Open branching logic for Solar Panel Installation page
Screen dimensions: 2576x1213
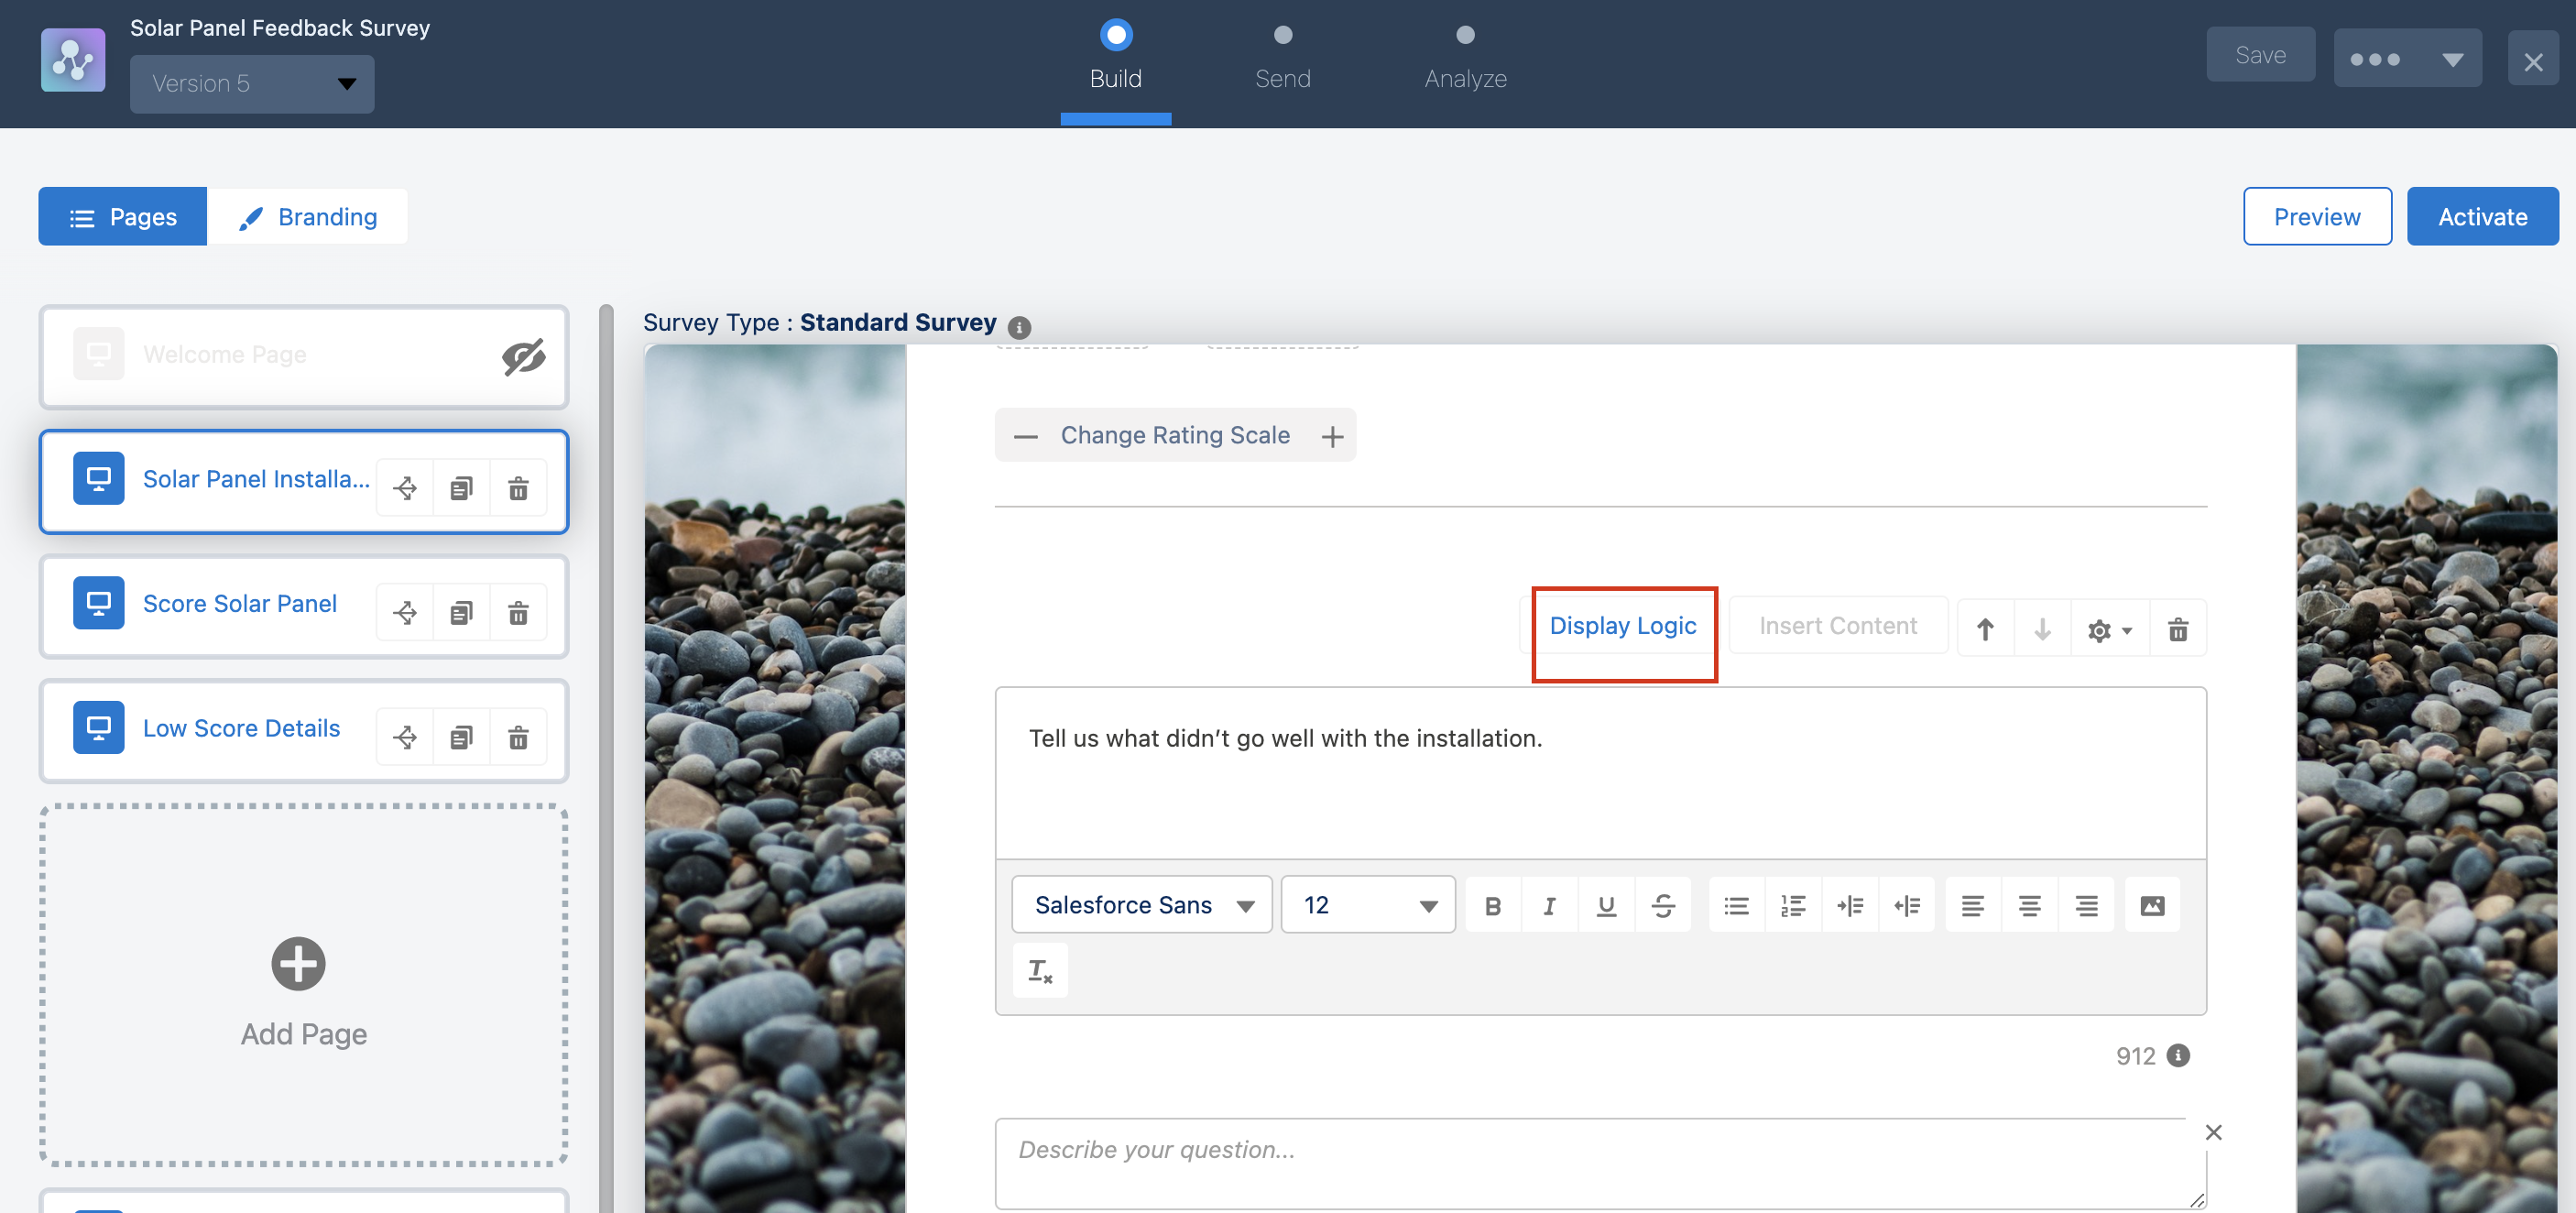(x=405, y=488)
